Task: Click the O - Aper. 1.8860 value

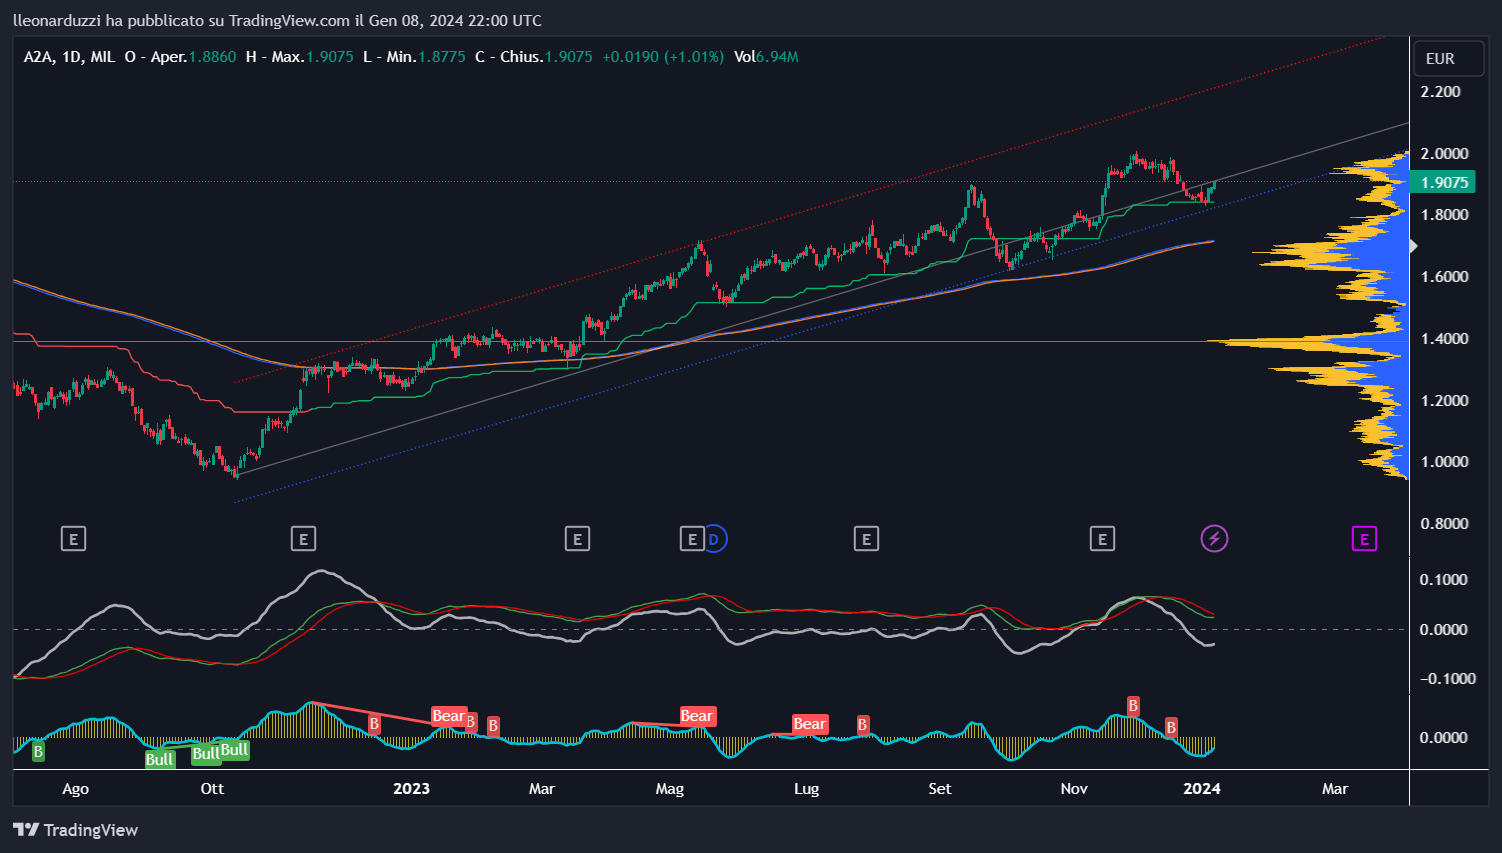Action: pyautogui.click(x=213, y=57)
